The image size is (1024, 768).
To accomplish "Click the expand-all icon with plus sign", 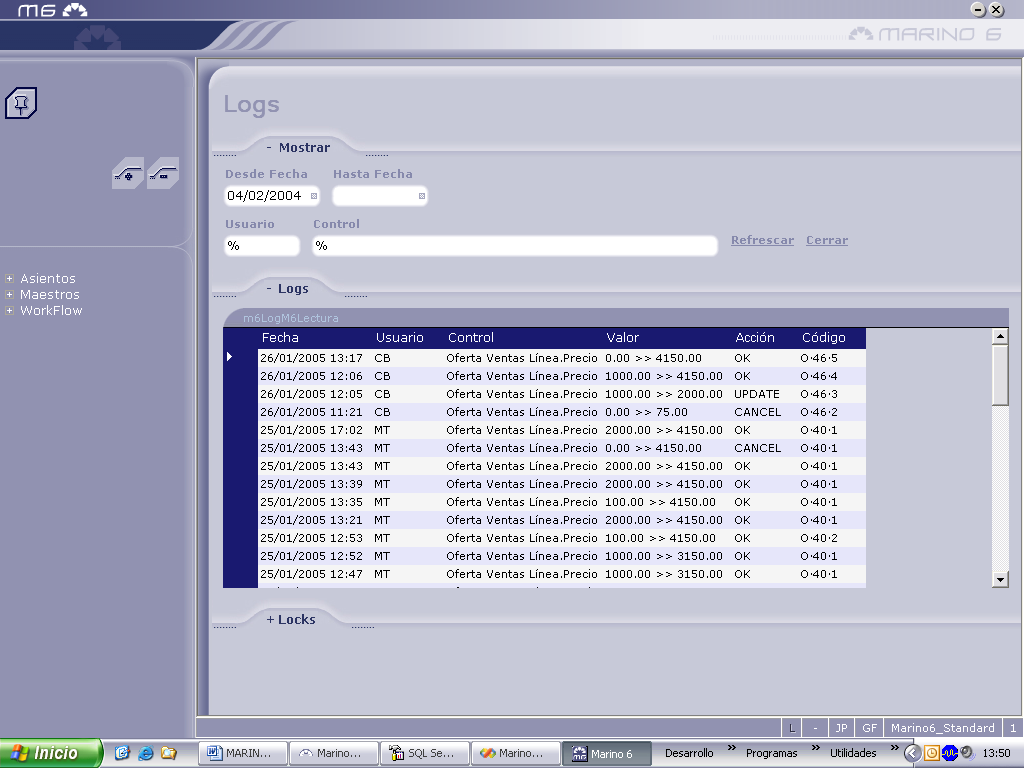I will coord(128,173).
